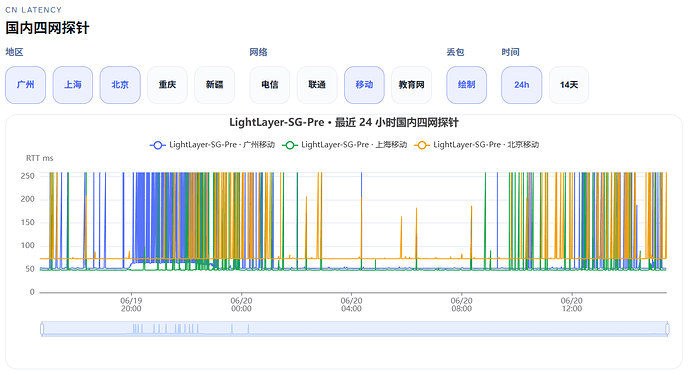This screenshot has width=690, height=375.
Task: Click the 国内四网探针 heading
Action: click(47, 28)
